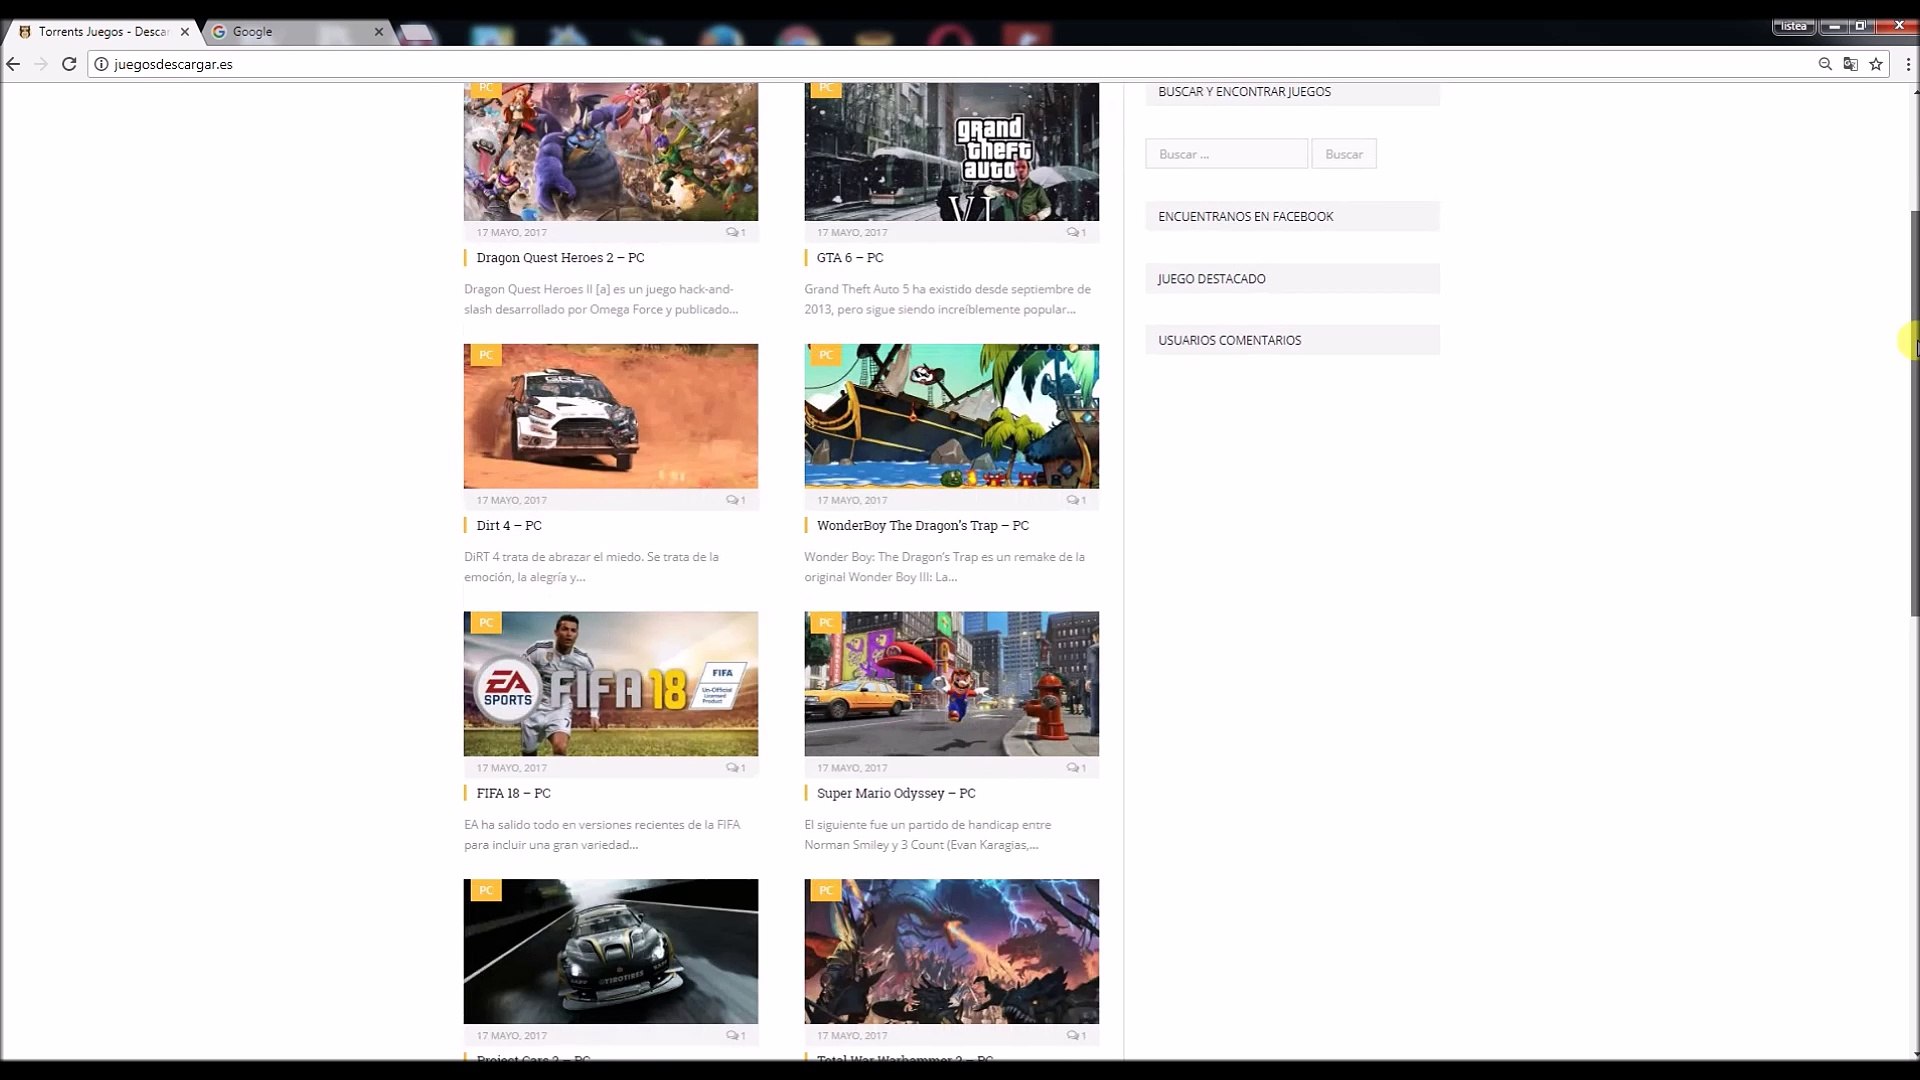1920x1080 pixels.
Task: Click the Buscar search input field
Action: [x=1226, y=154]
